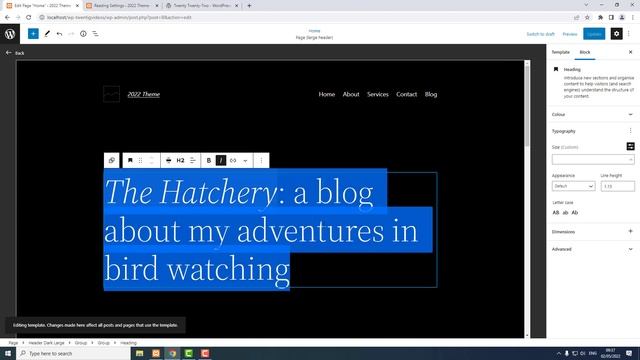Switch to the Block sidebar tab

point(584,52)
